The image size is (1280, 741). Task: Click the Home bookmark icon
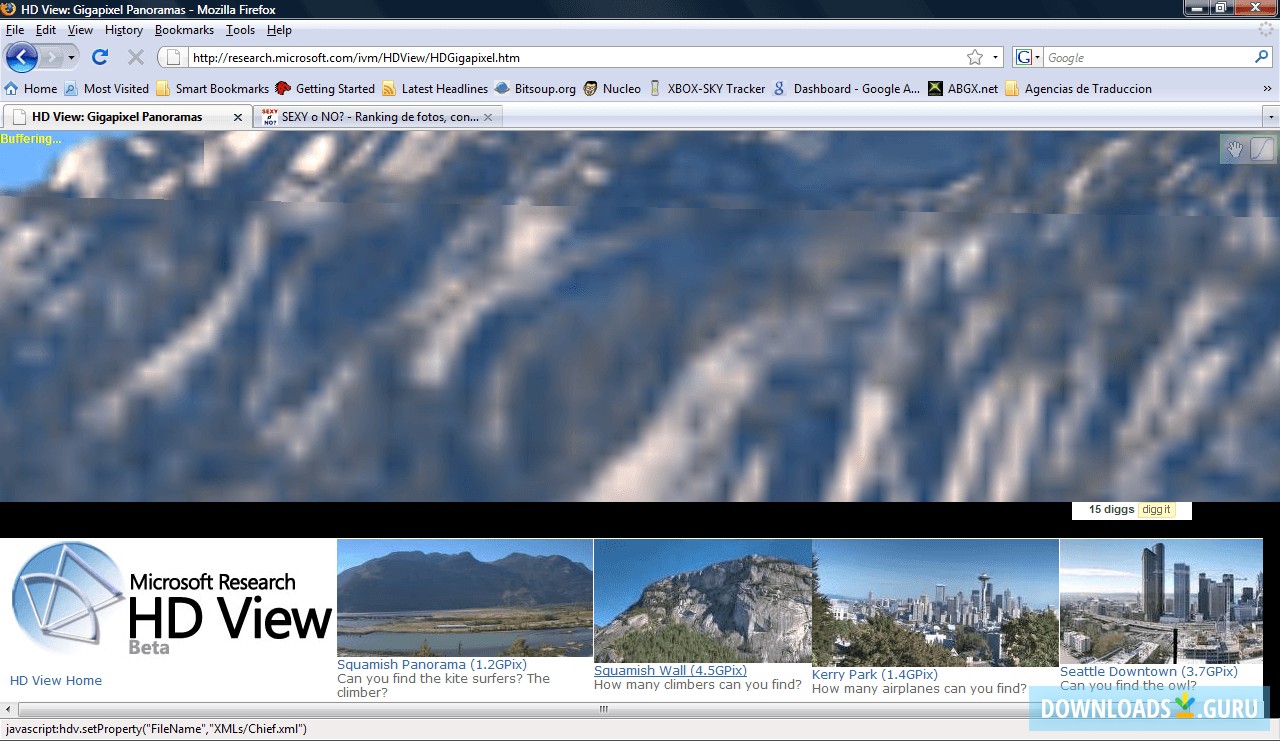[13, 88]
